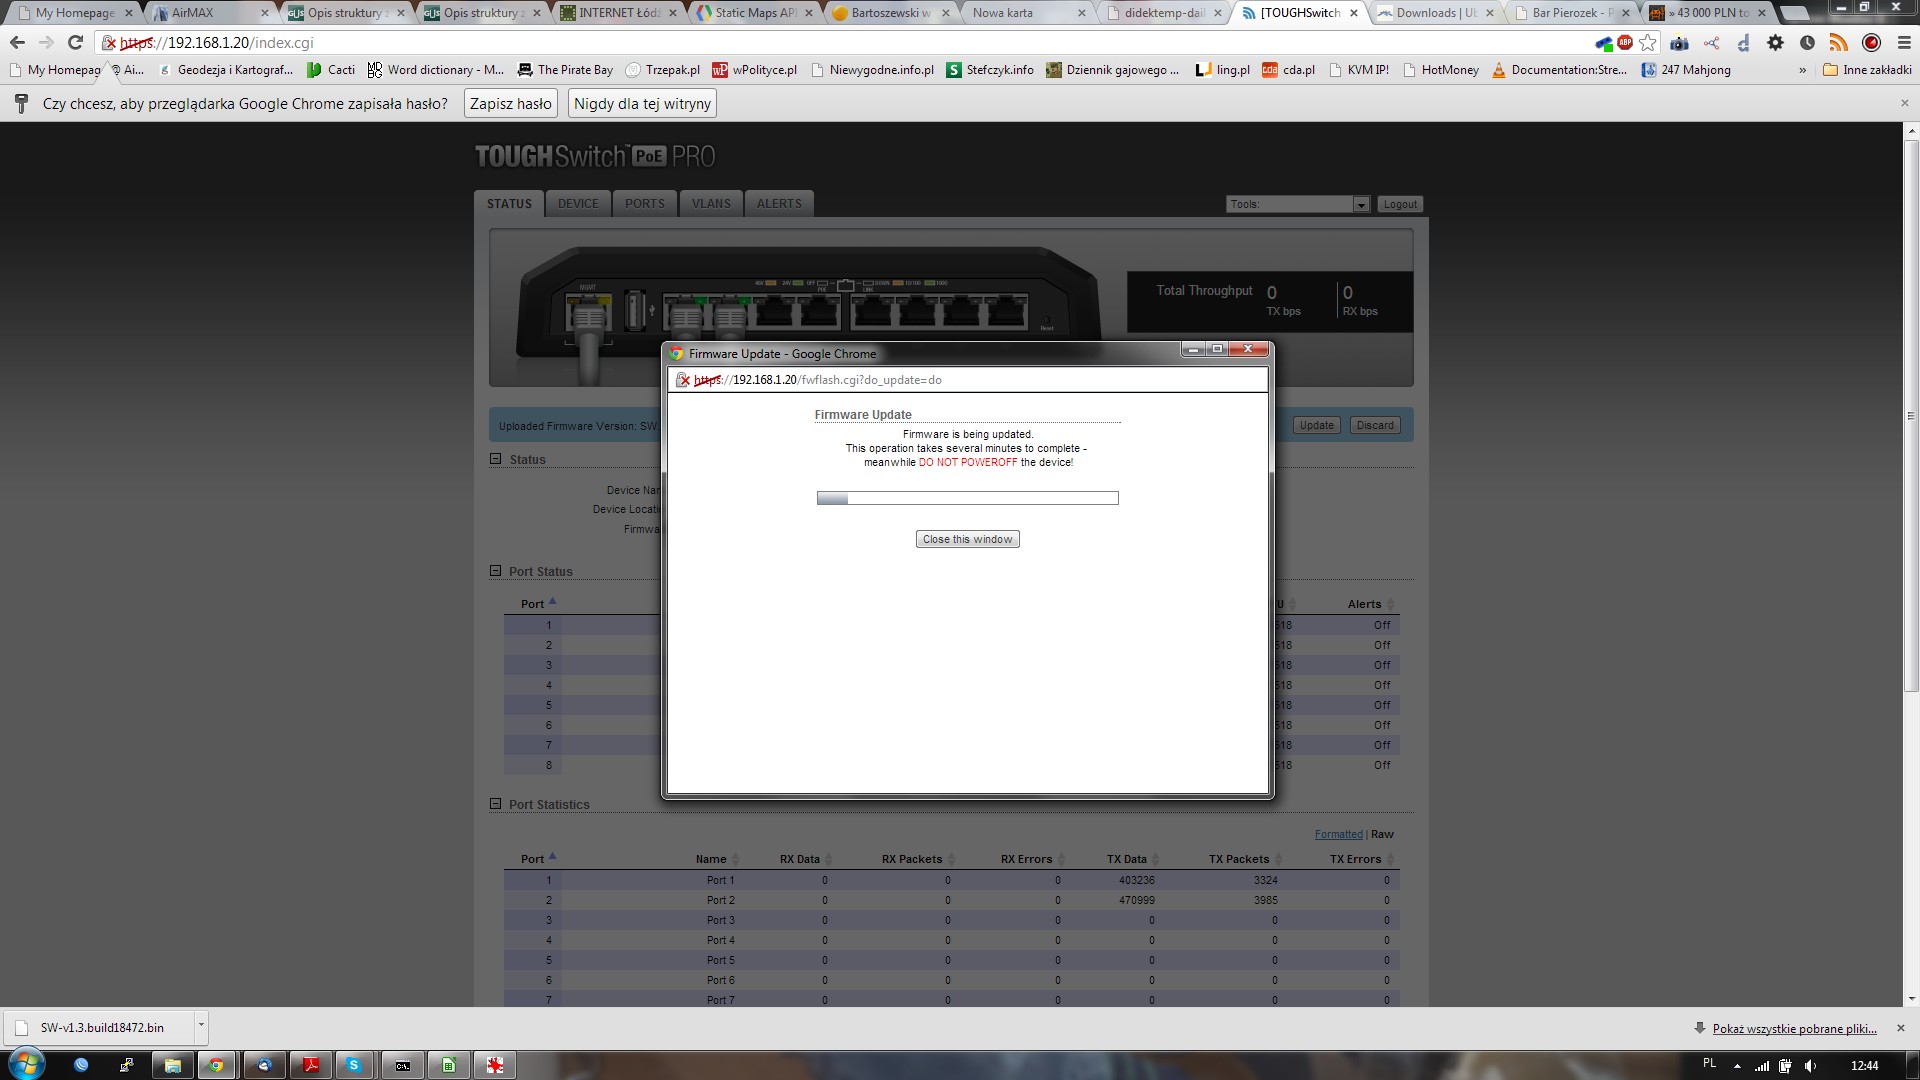Open the wPolityce.pl bookmark
The image size is (1920, 1080).
coord(754,70)
